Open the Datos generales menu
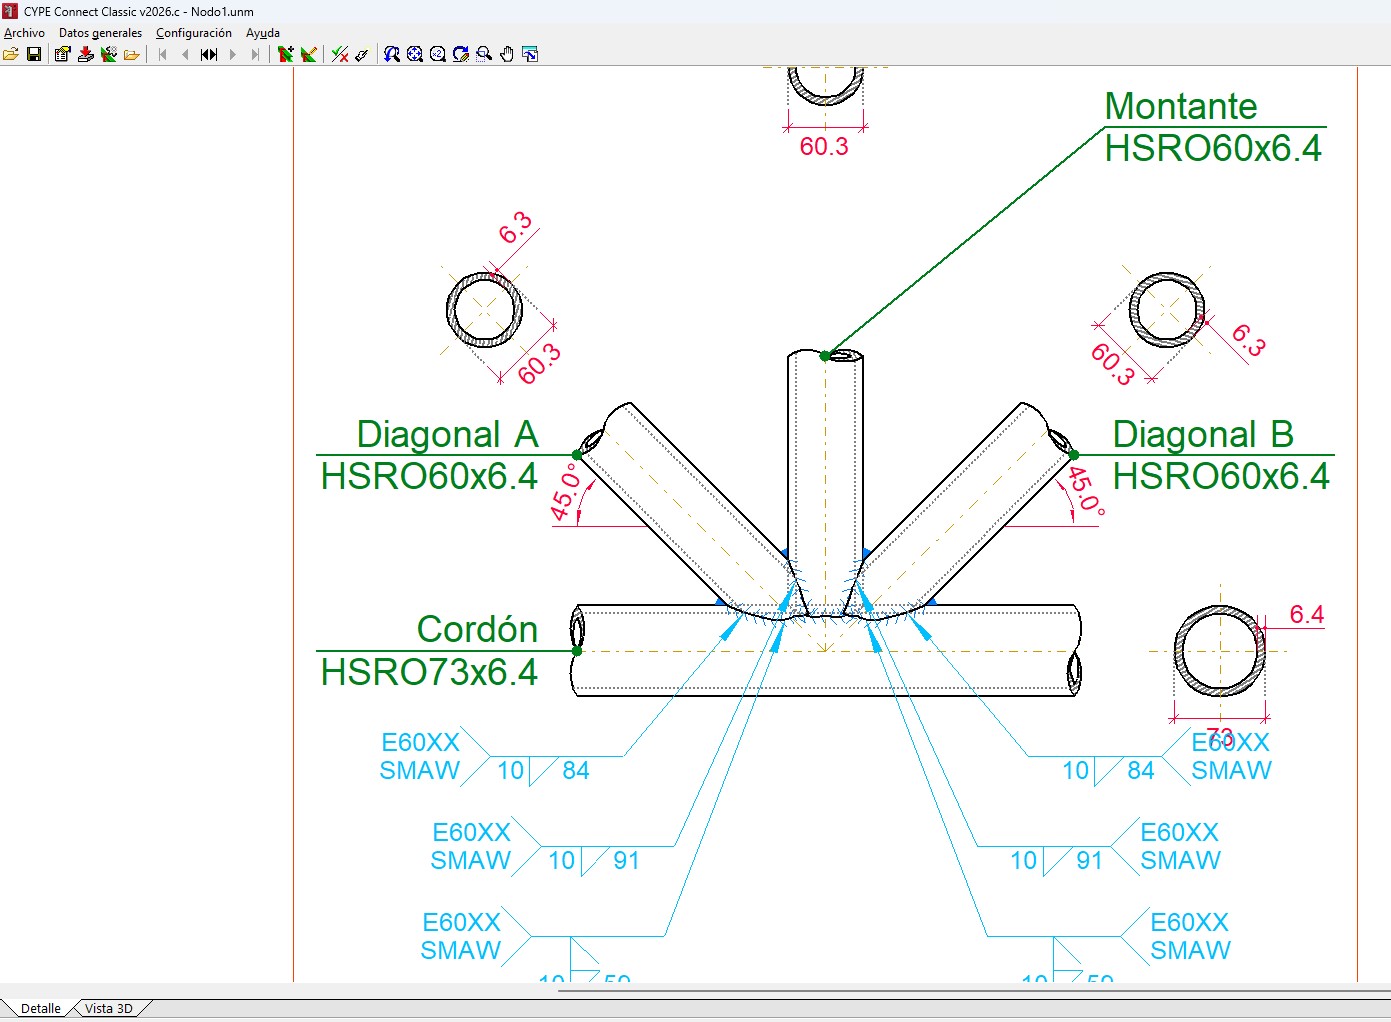1391x1022 pixels. click(x=100, y=33)
